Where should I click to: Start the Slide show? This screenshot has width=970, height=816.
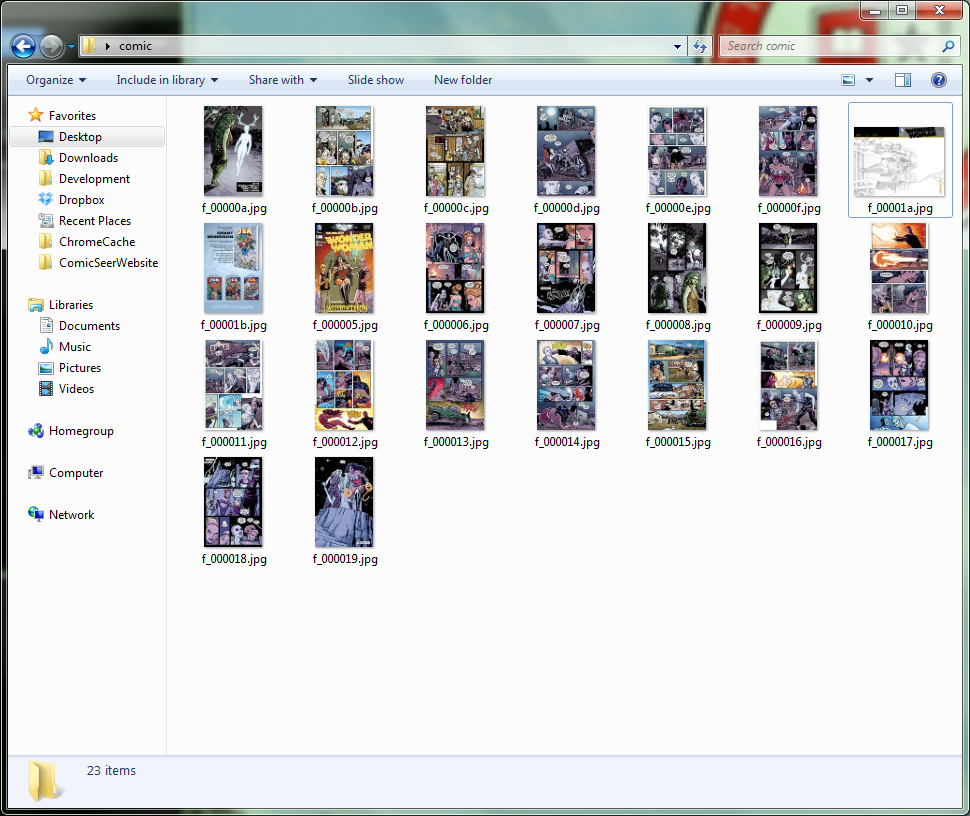(376, 80)
